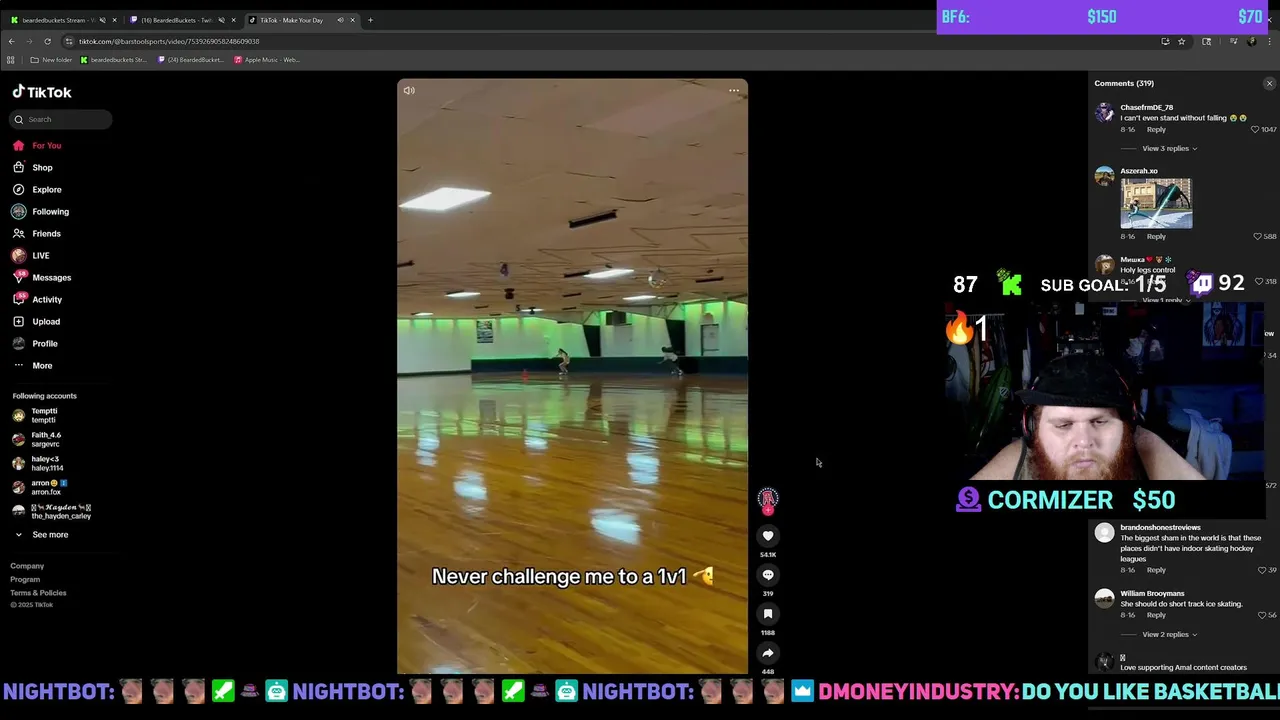Image resolution: width=1280 pixels, height=720 pixels.
Task: Open the New folder bookmark
Action: tap(51, 60)
